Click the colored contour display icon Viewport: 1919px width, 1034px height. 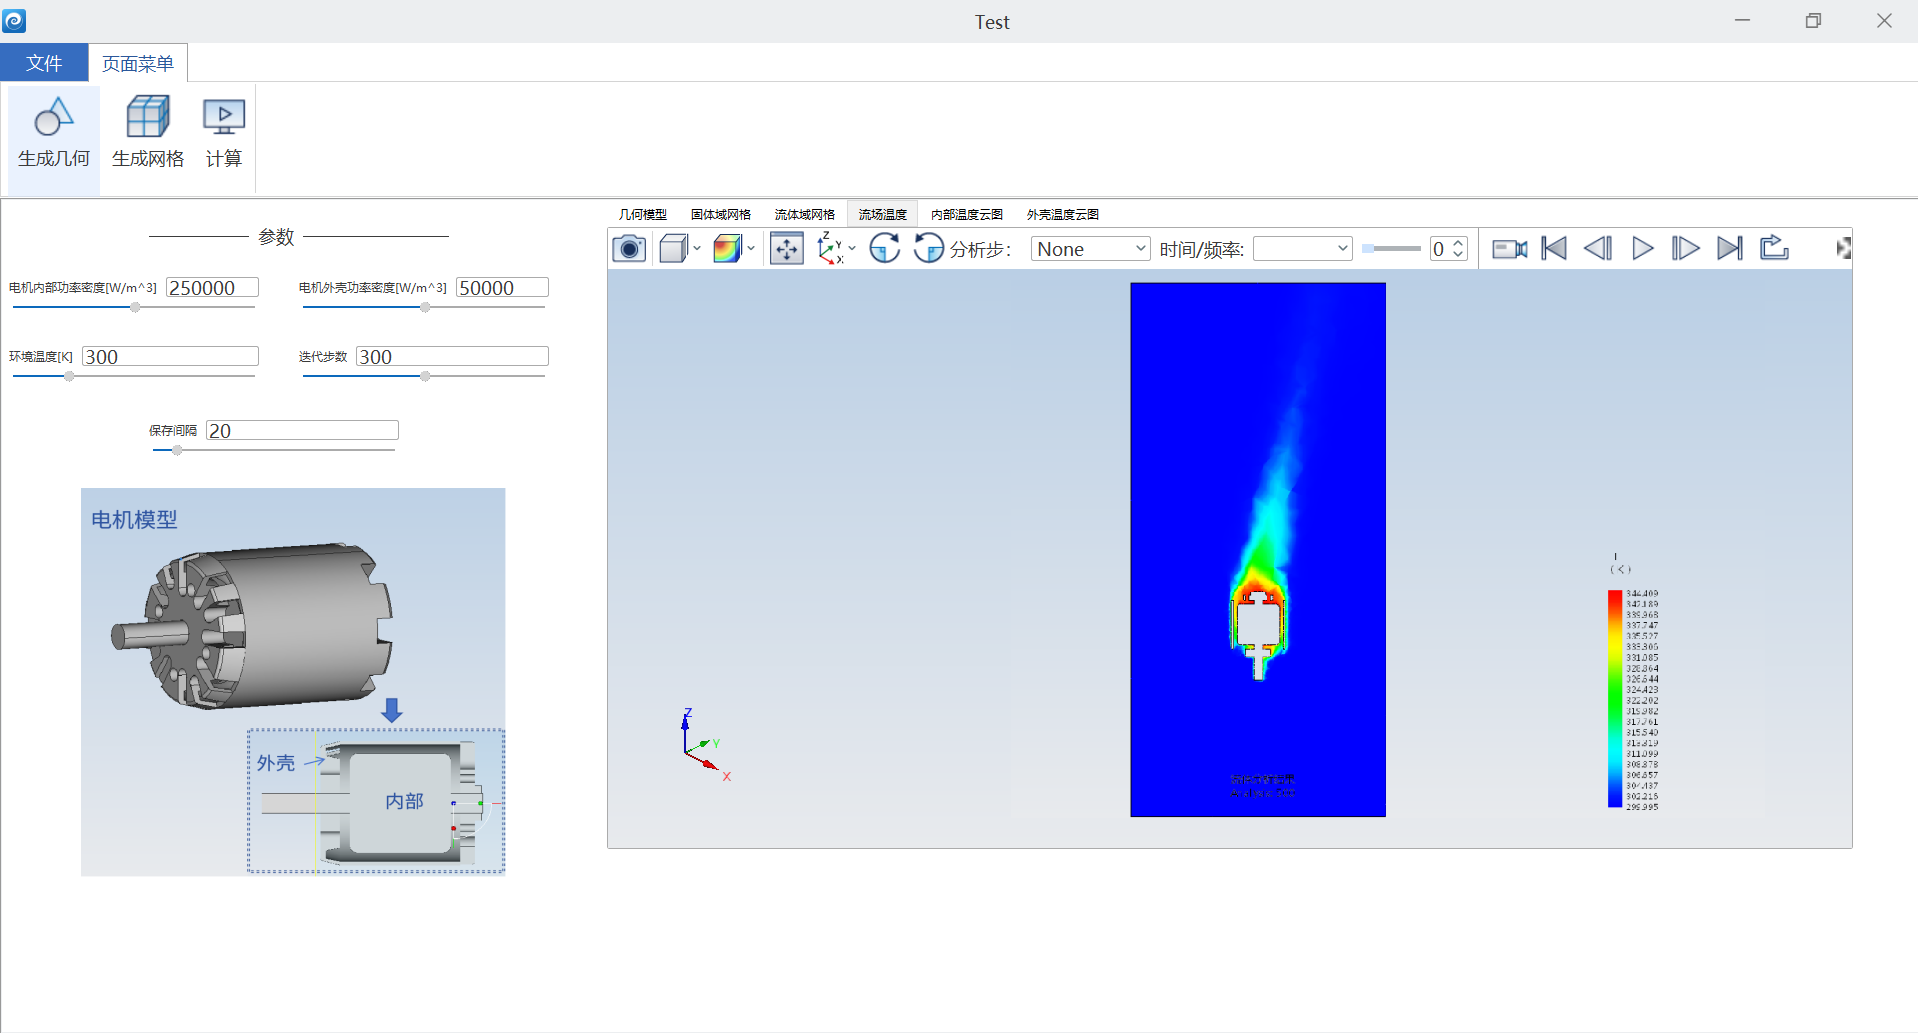(727, 249)
